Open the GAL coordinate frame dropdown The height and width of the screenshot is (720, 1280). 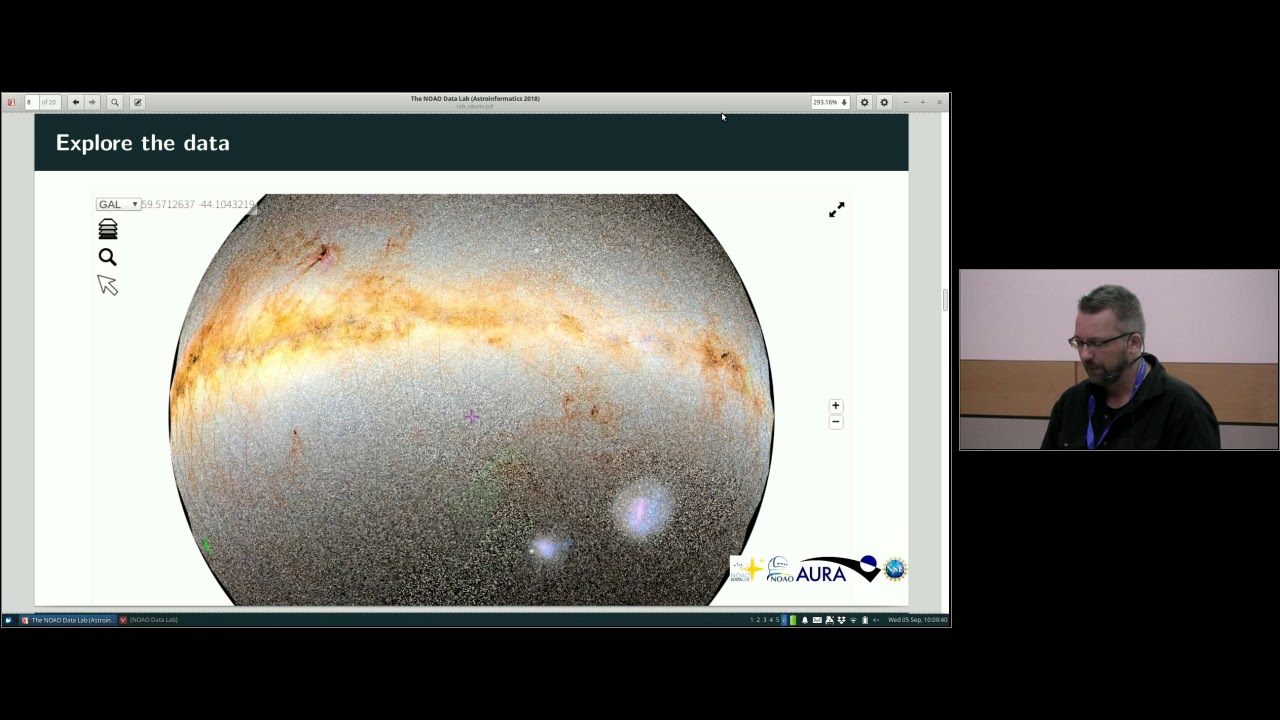coord(118,204)
